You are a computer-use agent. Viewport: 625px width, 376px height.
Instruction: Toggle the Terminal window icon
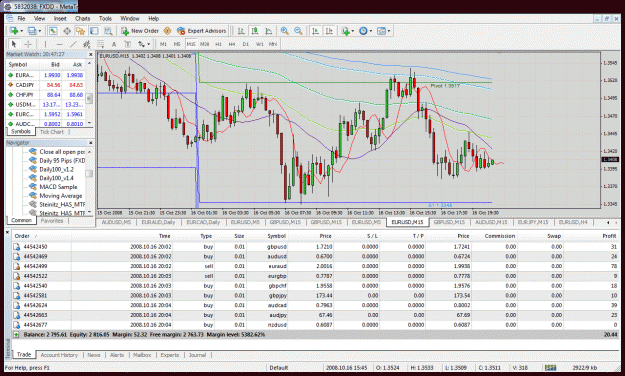click(94, 31)
